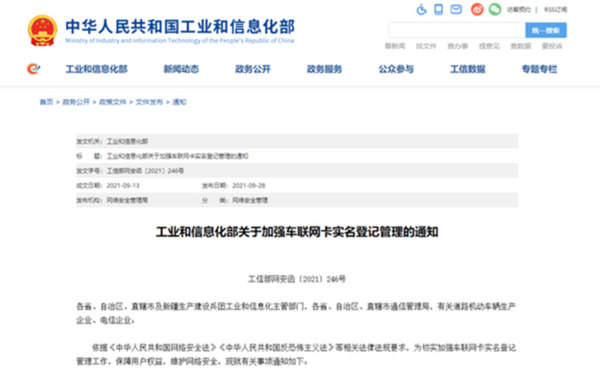This screenshot has height=371, width=600.
Task: Click the addressee paragraph starting 各省、自治区
Action: [x=296, y=313]
